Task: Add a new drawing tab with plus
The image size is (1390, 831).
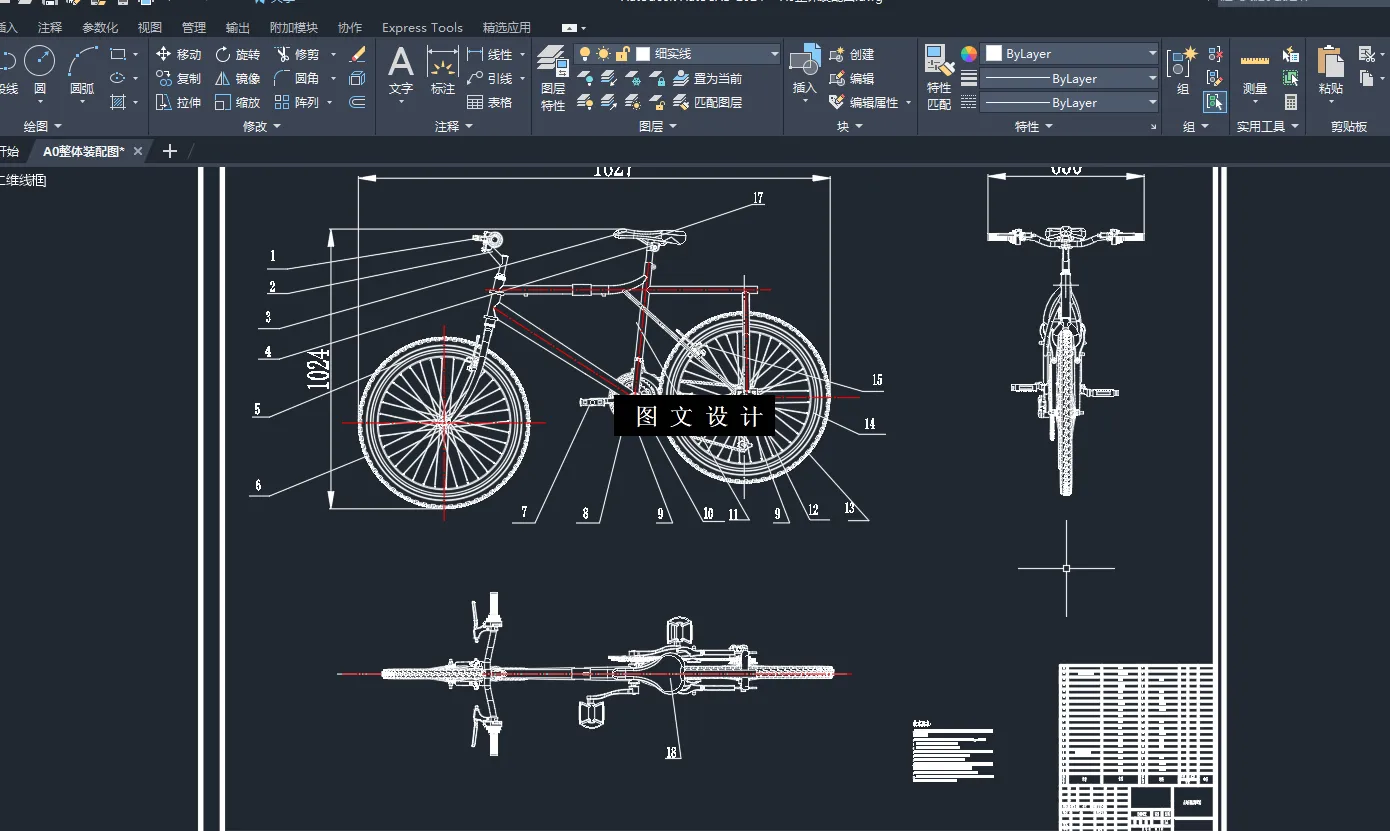Action: pyautogui.click(x=170, y=151)
